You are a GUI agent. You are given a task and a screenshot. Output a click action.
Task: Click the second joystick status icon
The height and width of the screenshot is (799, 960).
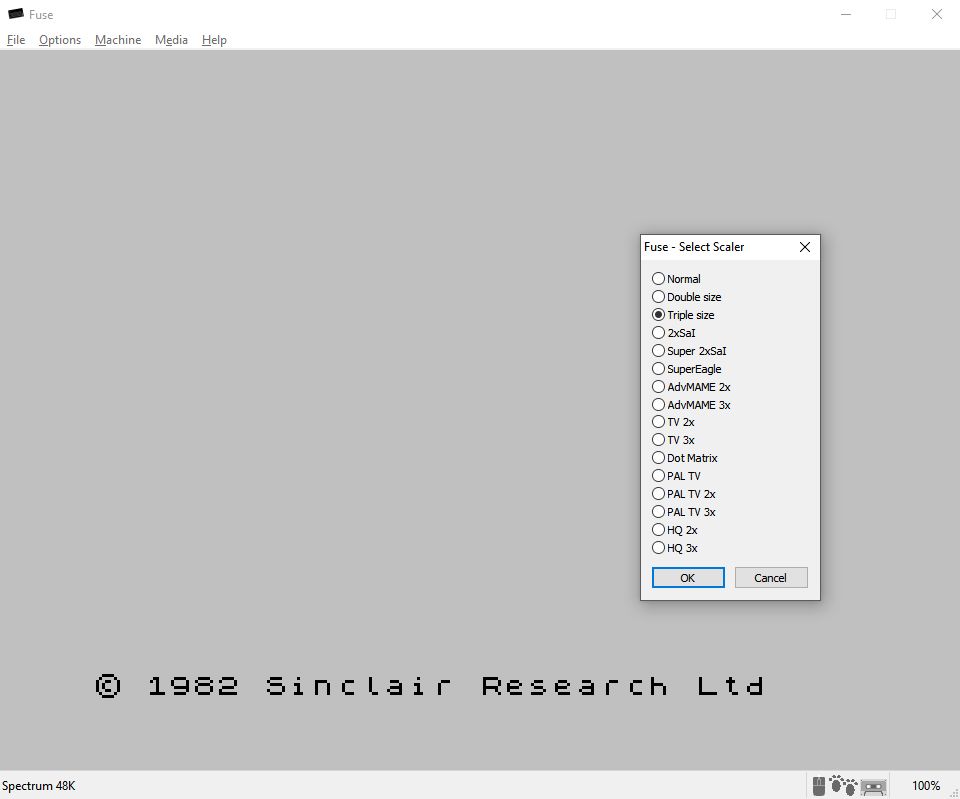(850, 786)
